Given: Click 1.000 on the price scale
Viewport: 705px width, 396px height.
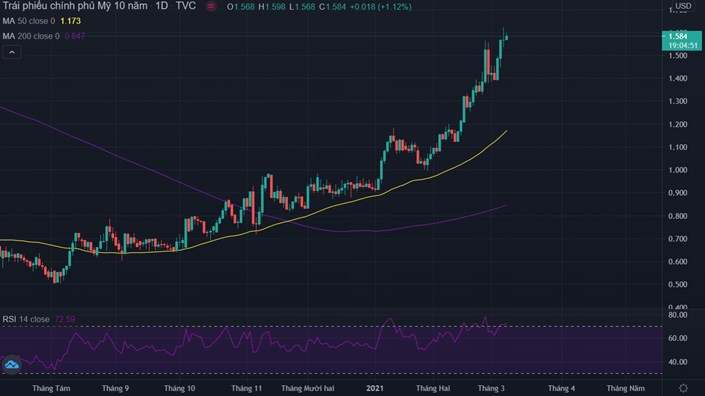Looking at the screenshot, I should pyautogui.click(x=678, y=170).
